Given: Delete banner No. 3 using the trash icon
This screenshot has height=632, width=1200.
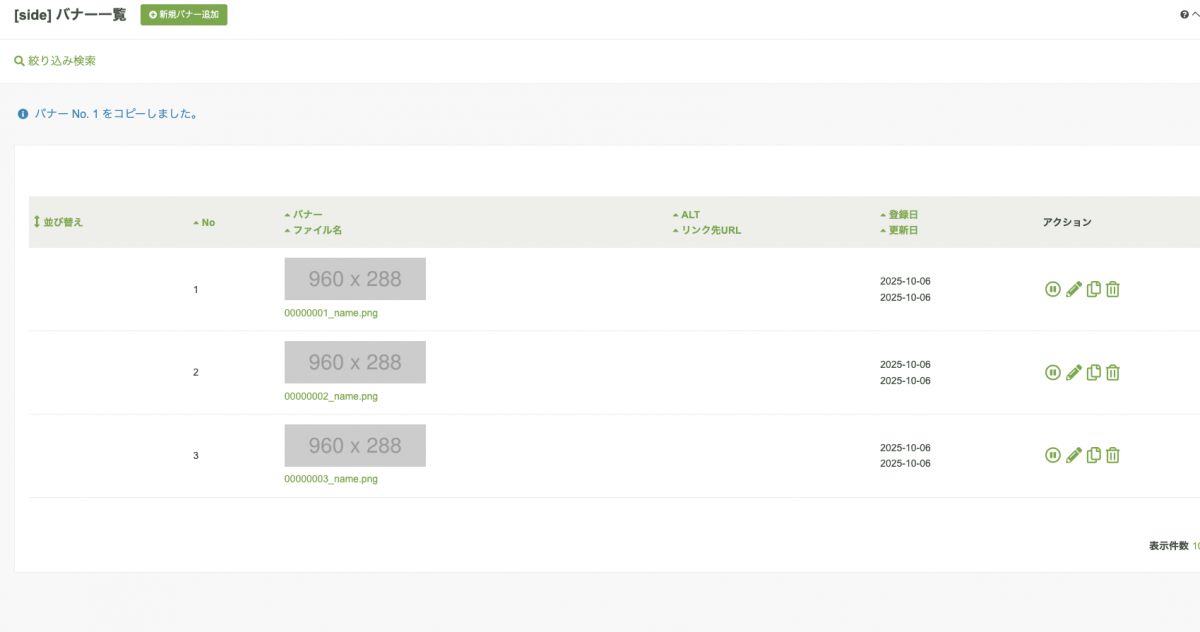Looking at the screenshot, I should pos(1113,455).
